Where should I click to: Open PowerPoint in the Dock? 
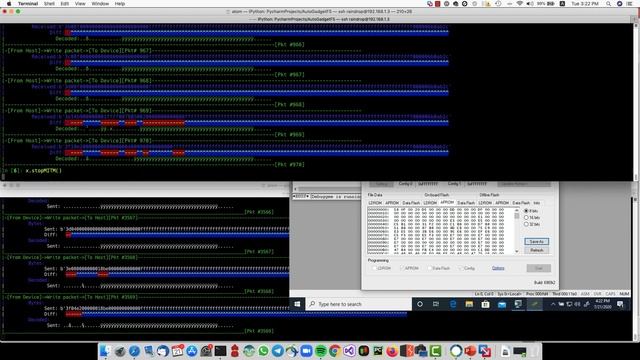coord(470,351)
